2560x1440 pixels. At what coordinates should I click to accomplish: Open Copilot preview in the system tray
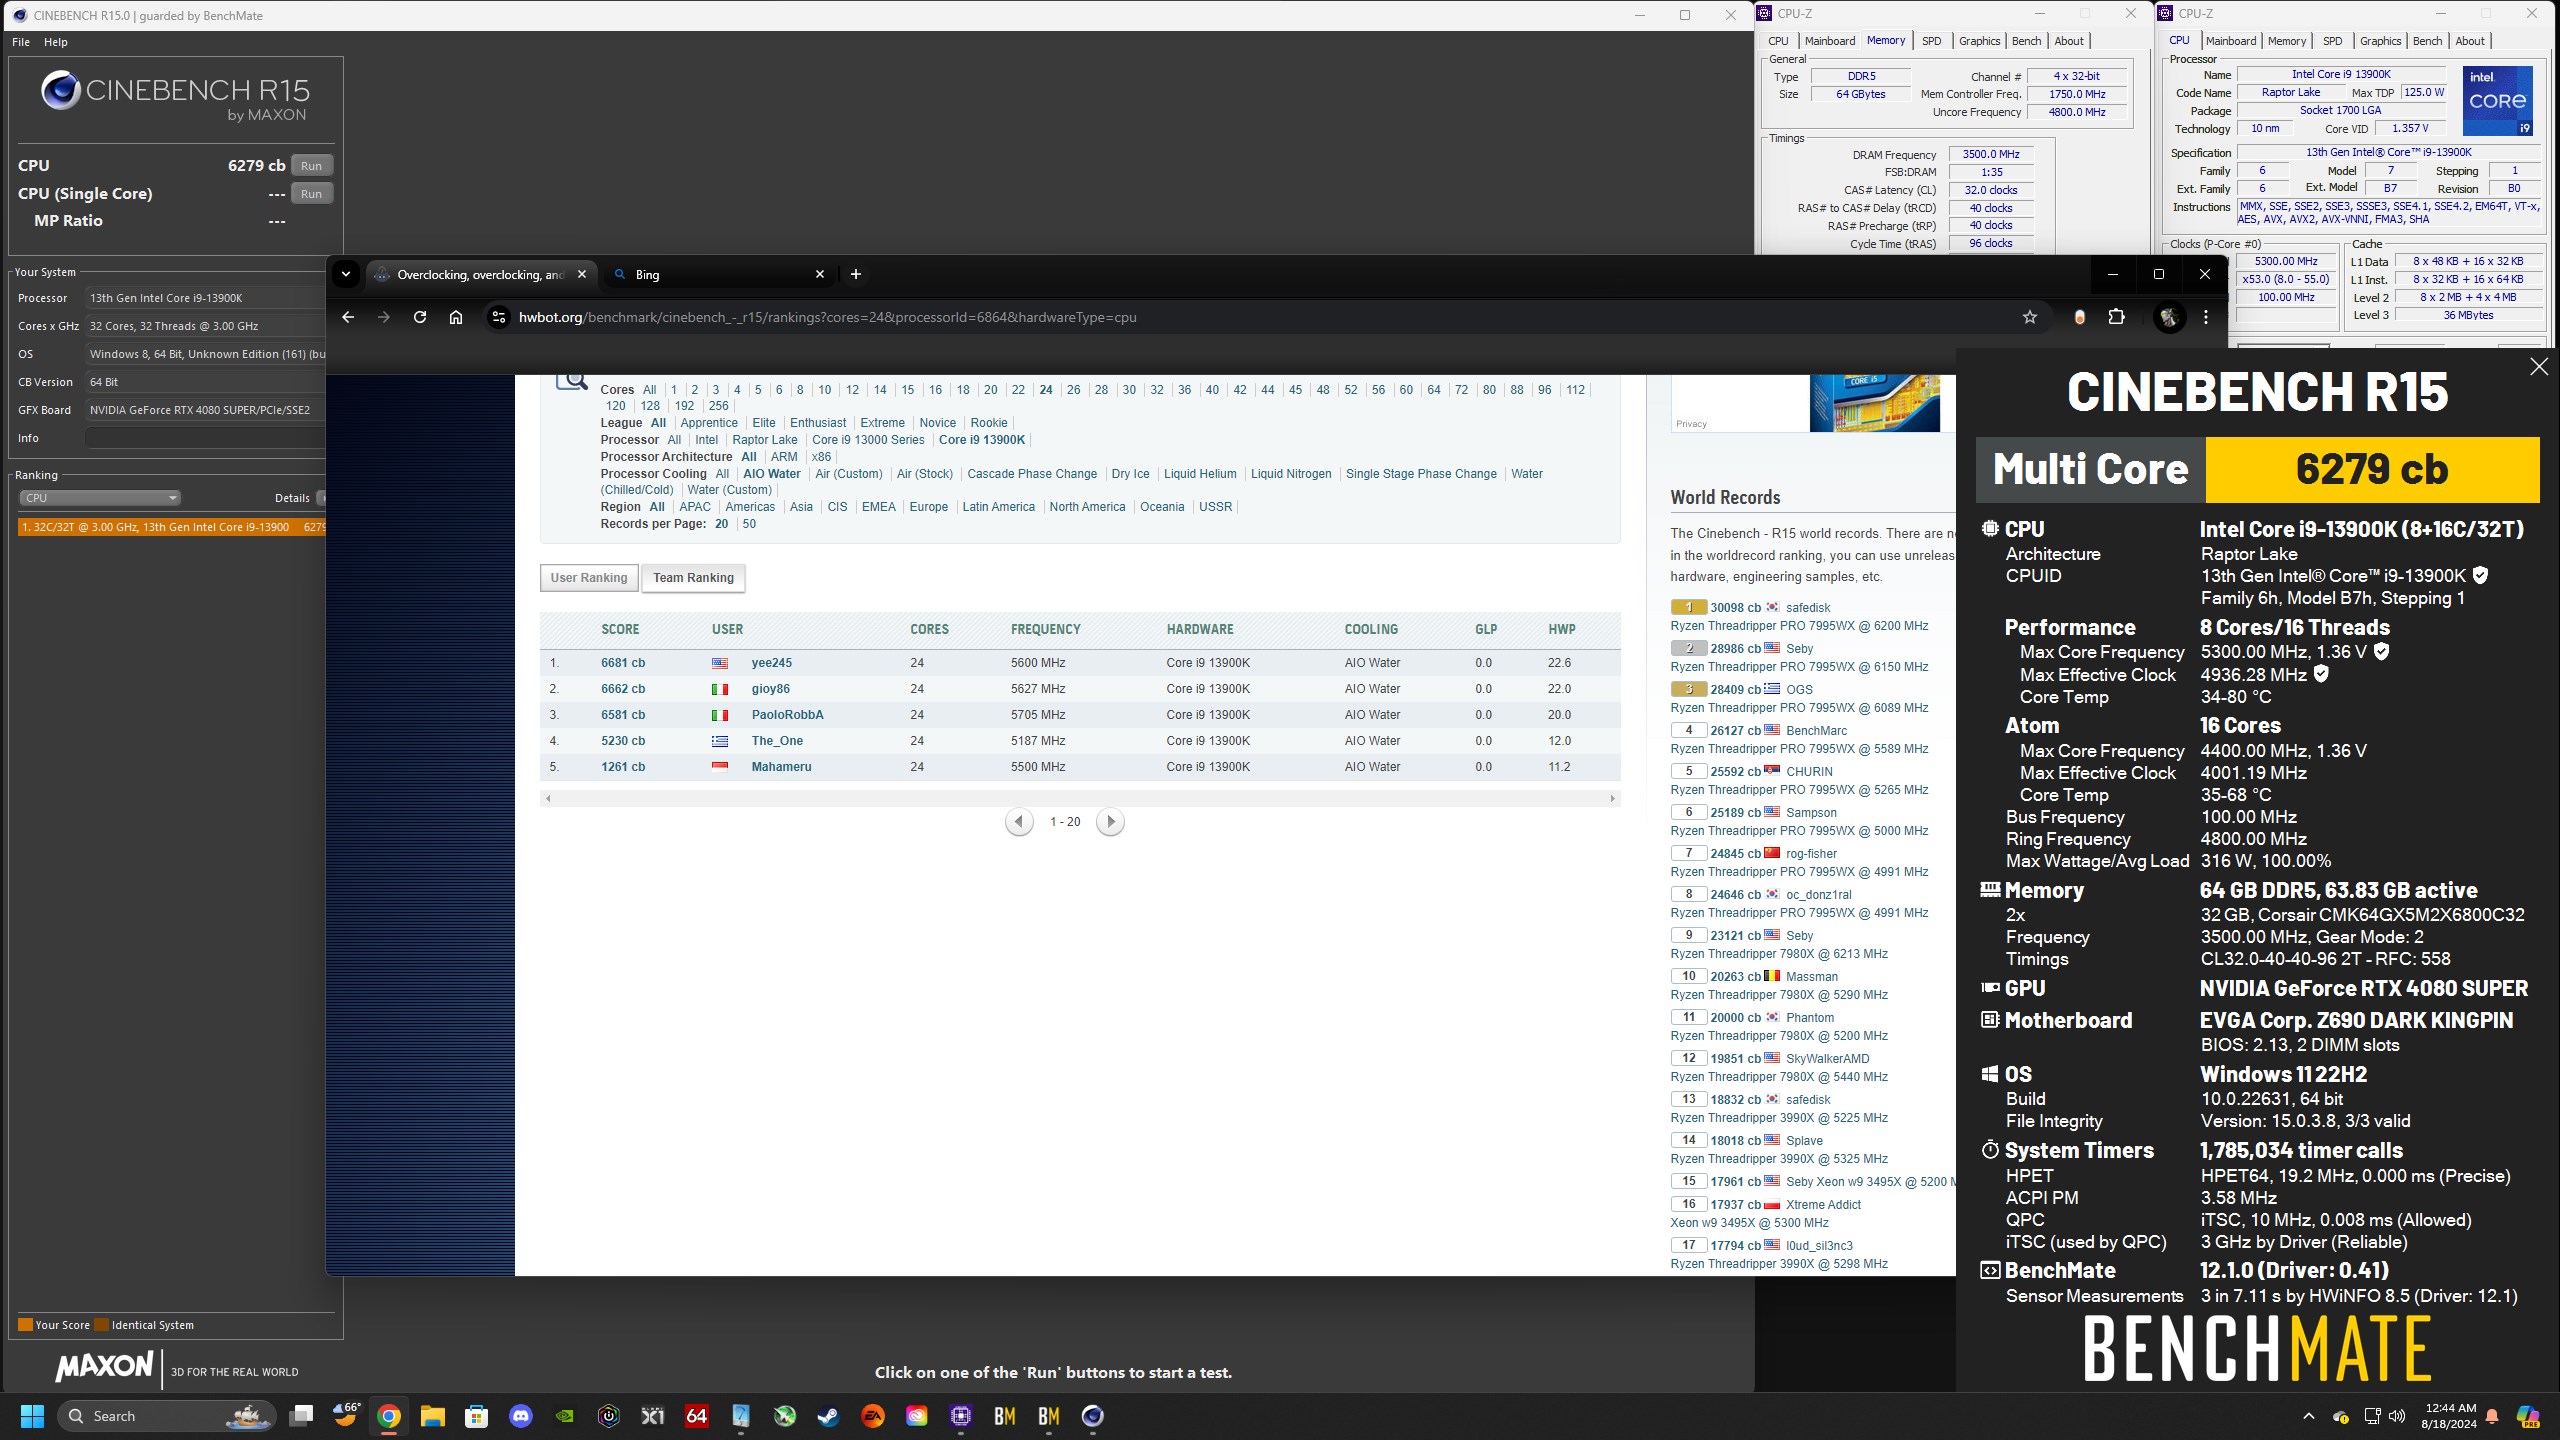point(2528,1416)
